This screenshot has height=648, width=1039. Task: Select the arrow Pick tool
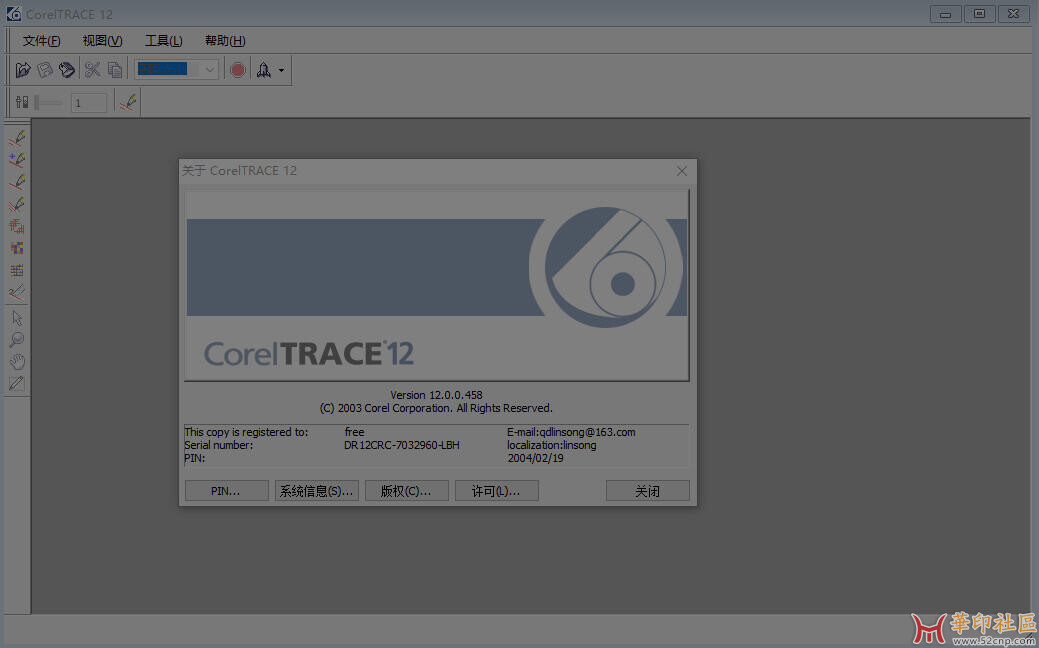point(17,319)
